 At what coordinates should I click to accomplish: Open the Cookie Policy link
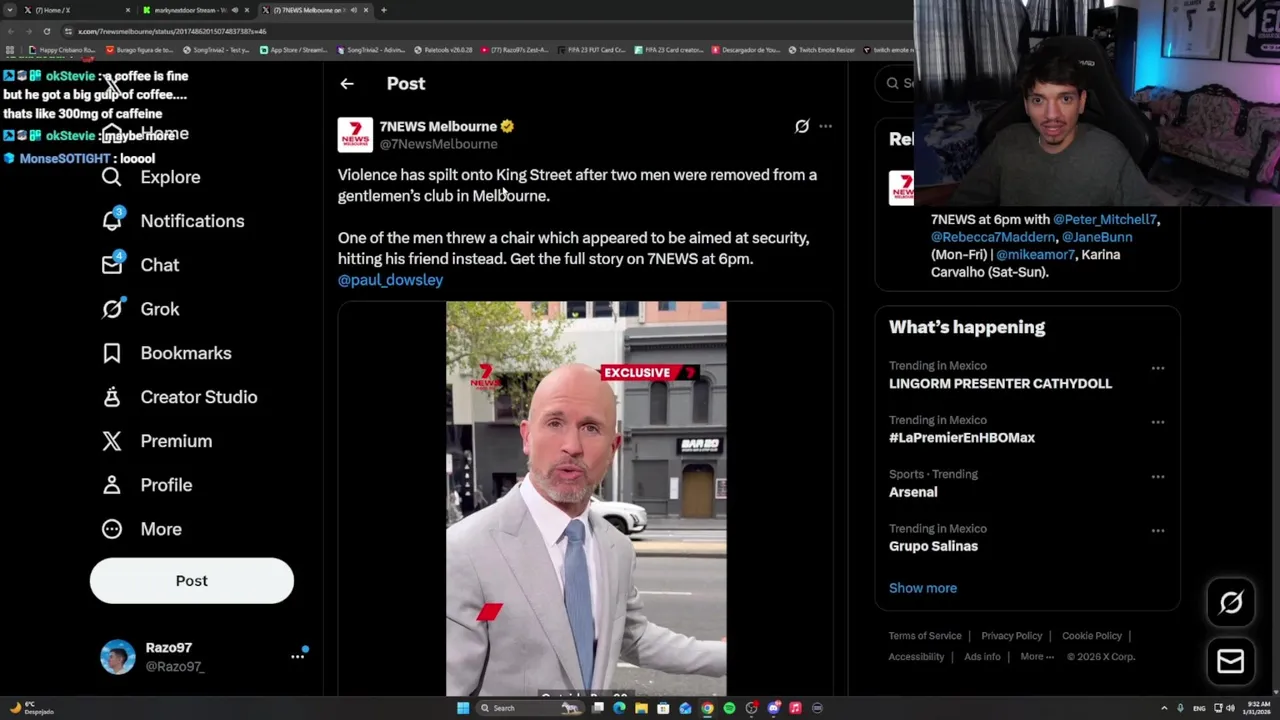1092,636
